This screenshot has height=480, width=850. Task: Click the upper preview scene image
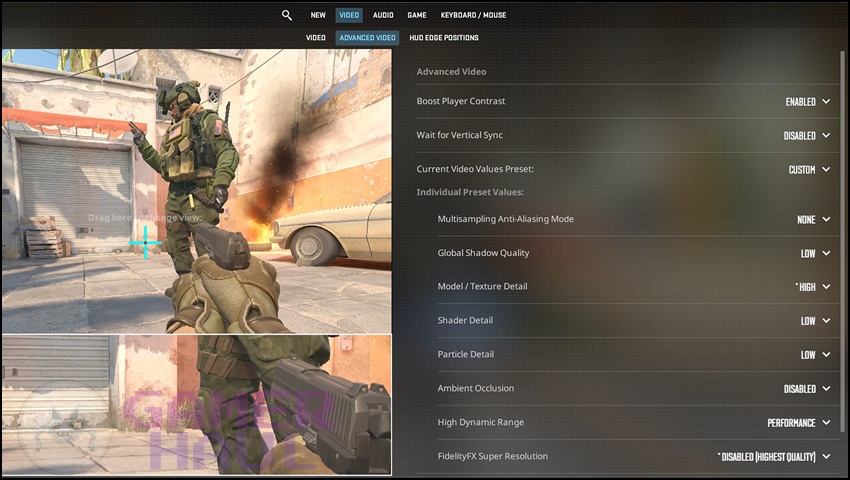197,191
